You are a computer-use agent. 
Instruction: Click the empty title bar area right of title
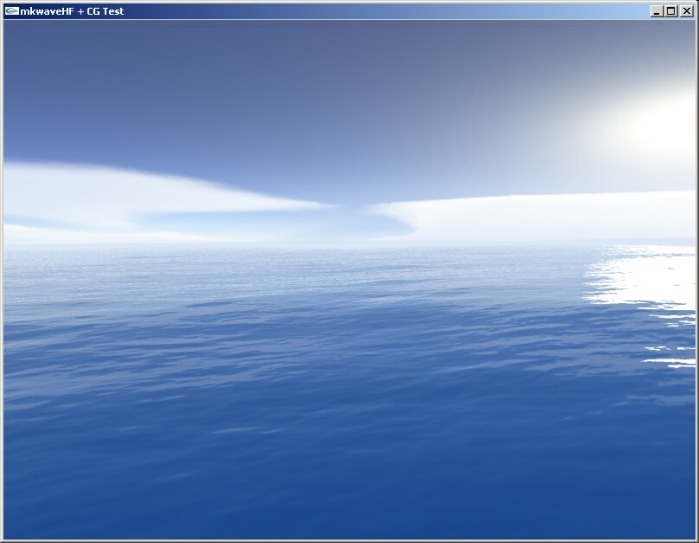click(x=400, y=11)
